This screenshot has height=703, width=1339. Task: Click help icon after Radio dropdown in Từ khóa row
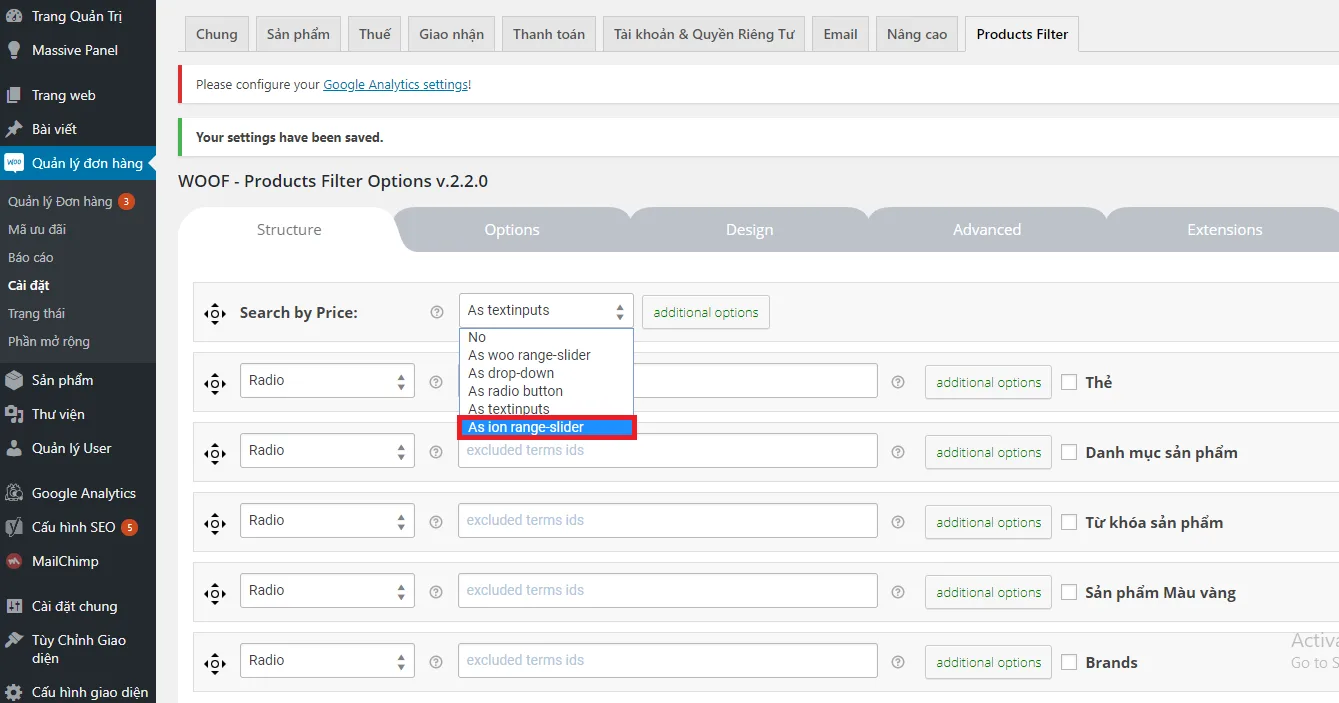pyautogui.click(x=435, y=522)
